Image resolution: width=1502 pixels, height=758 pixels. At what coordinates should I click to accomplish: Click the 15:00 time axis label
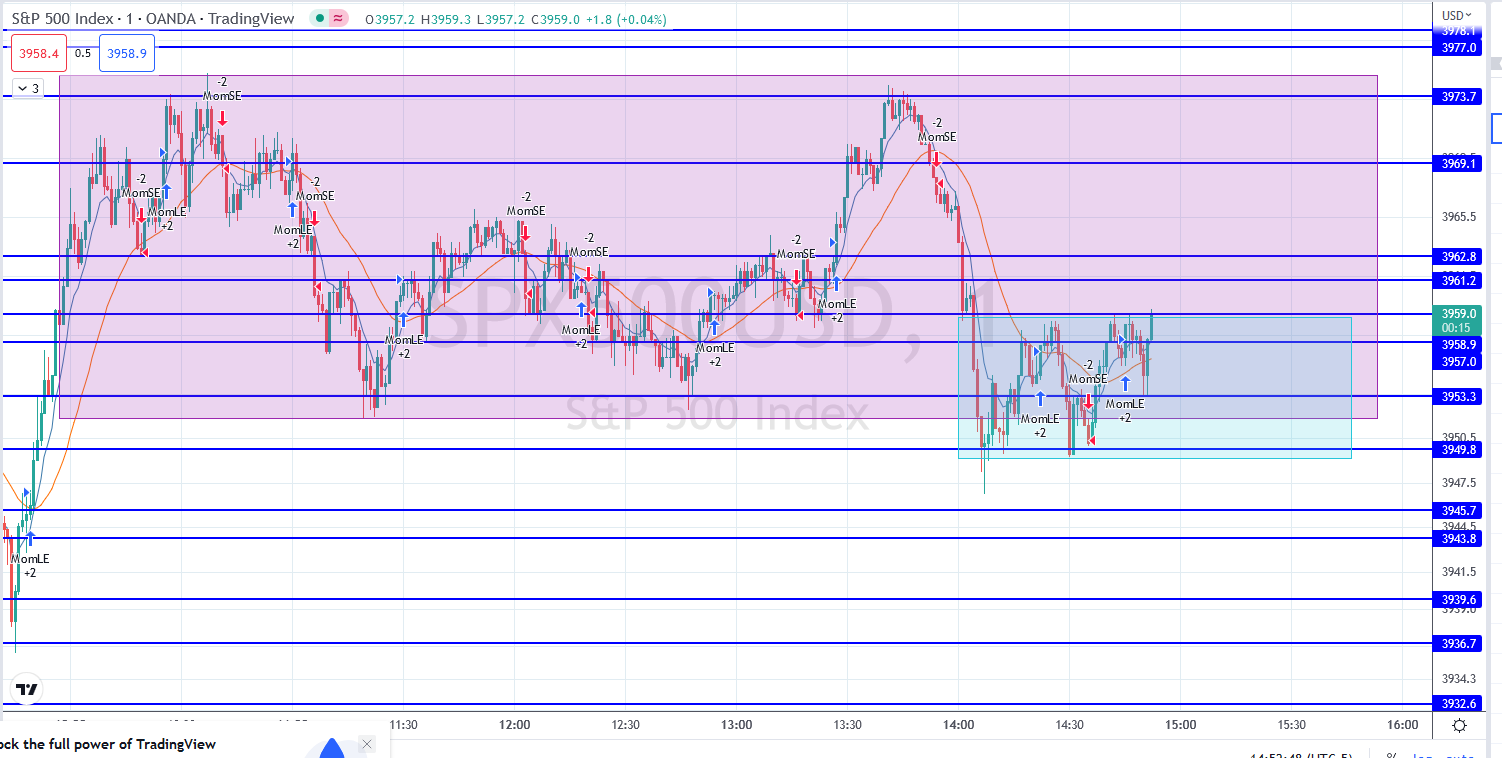pos(1180,725)
